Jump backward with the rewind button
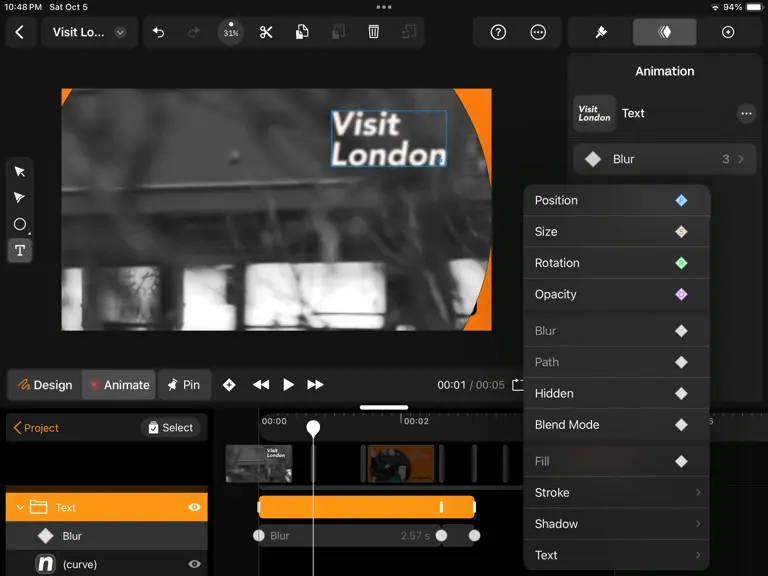This screenshot has width=768, height=576. click(x=261, y=385)
